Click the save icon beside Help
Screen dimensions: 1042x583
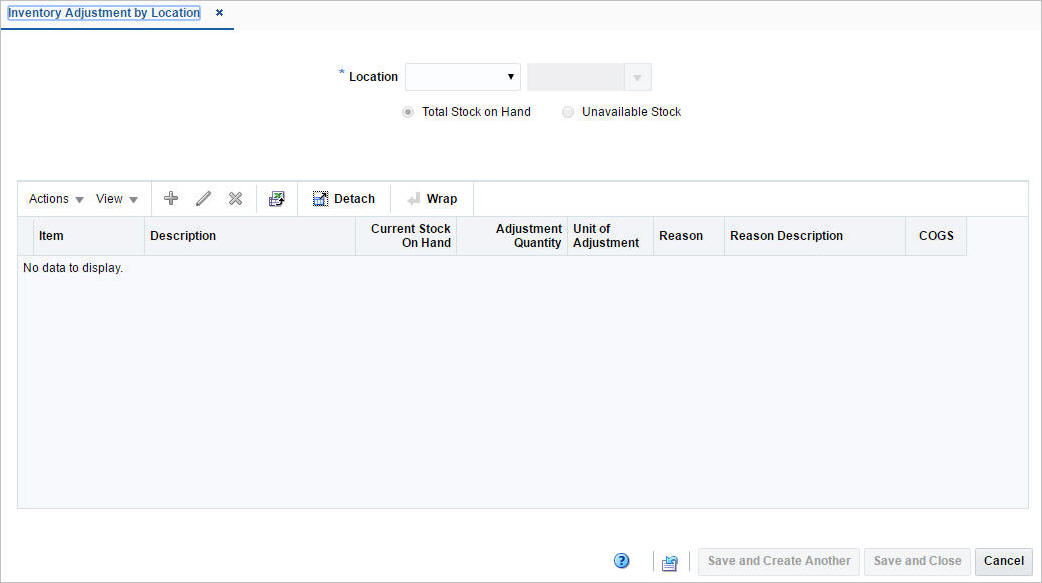670,562
